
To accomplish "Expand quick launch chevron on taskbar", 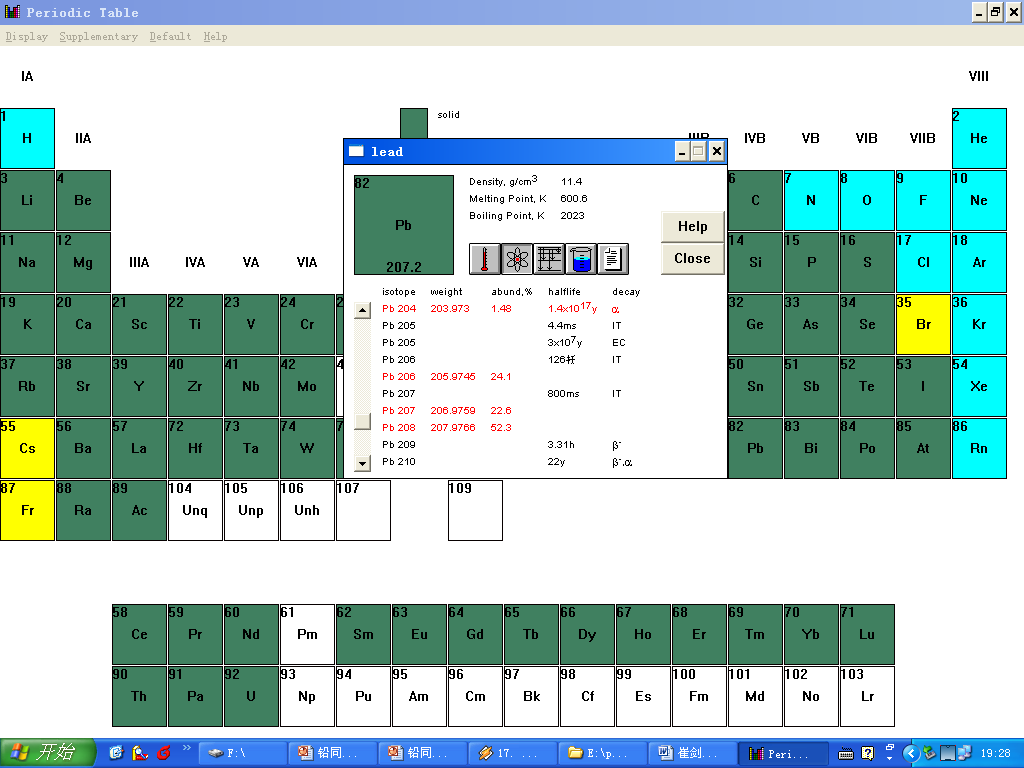I will (186, 748).
